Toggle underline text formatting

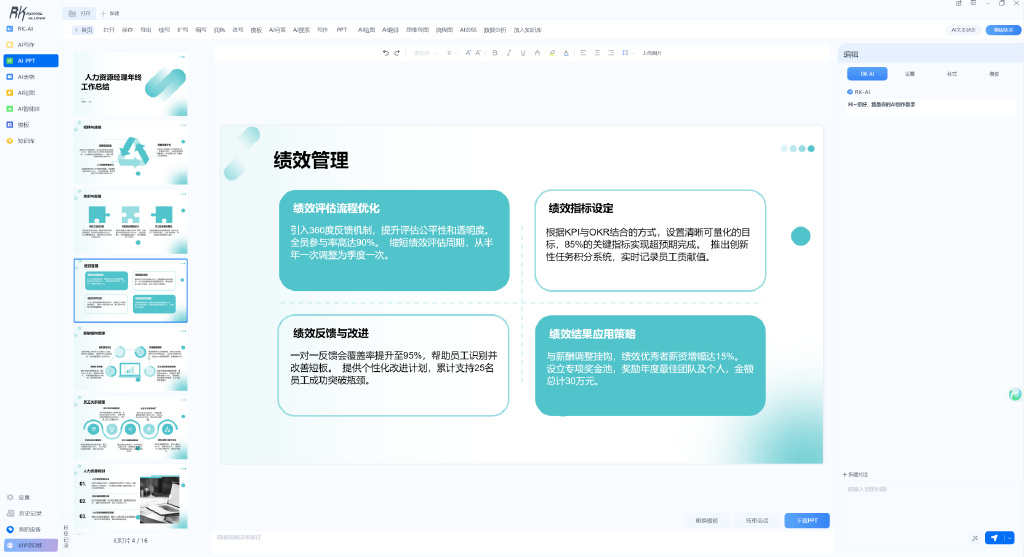click(523, 53)
